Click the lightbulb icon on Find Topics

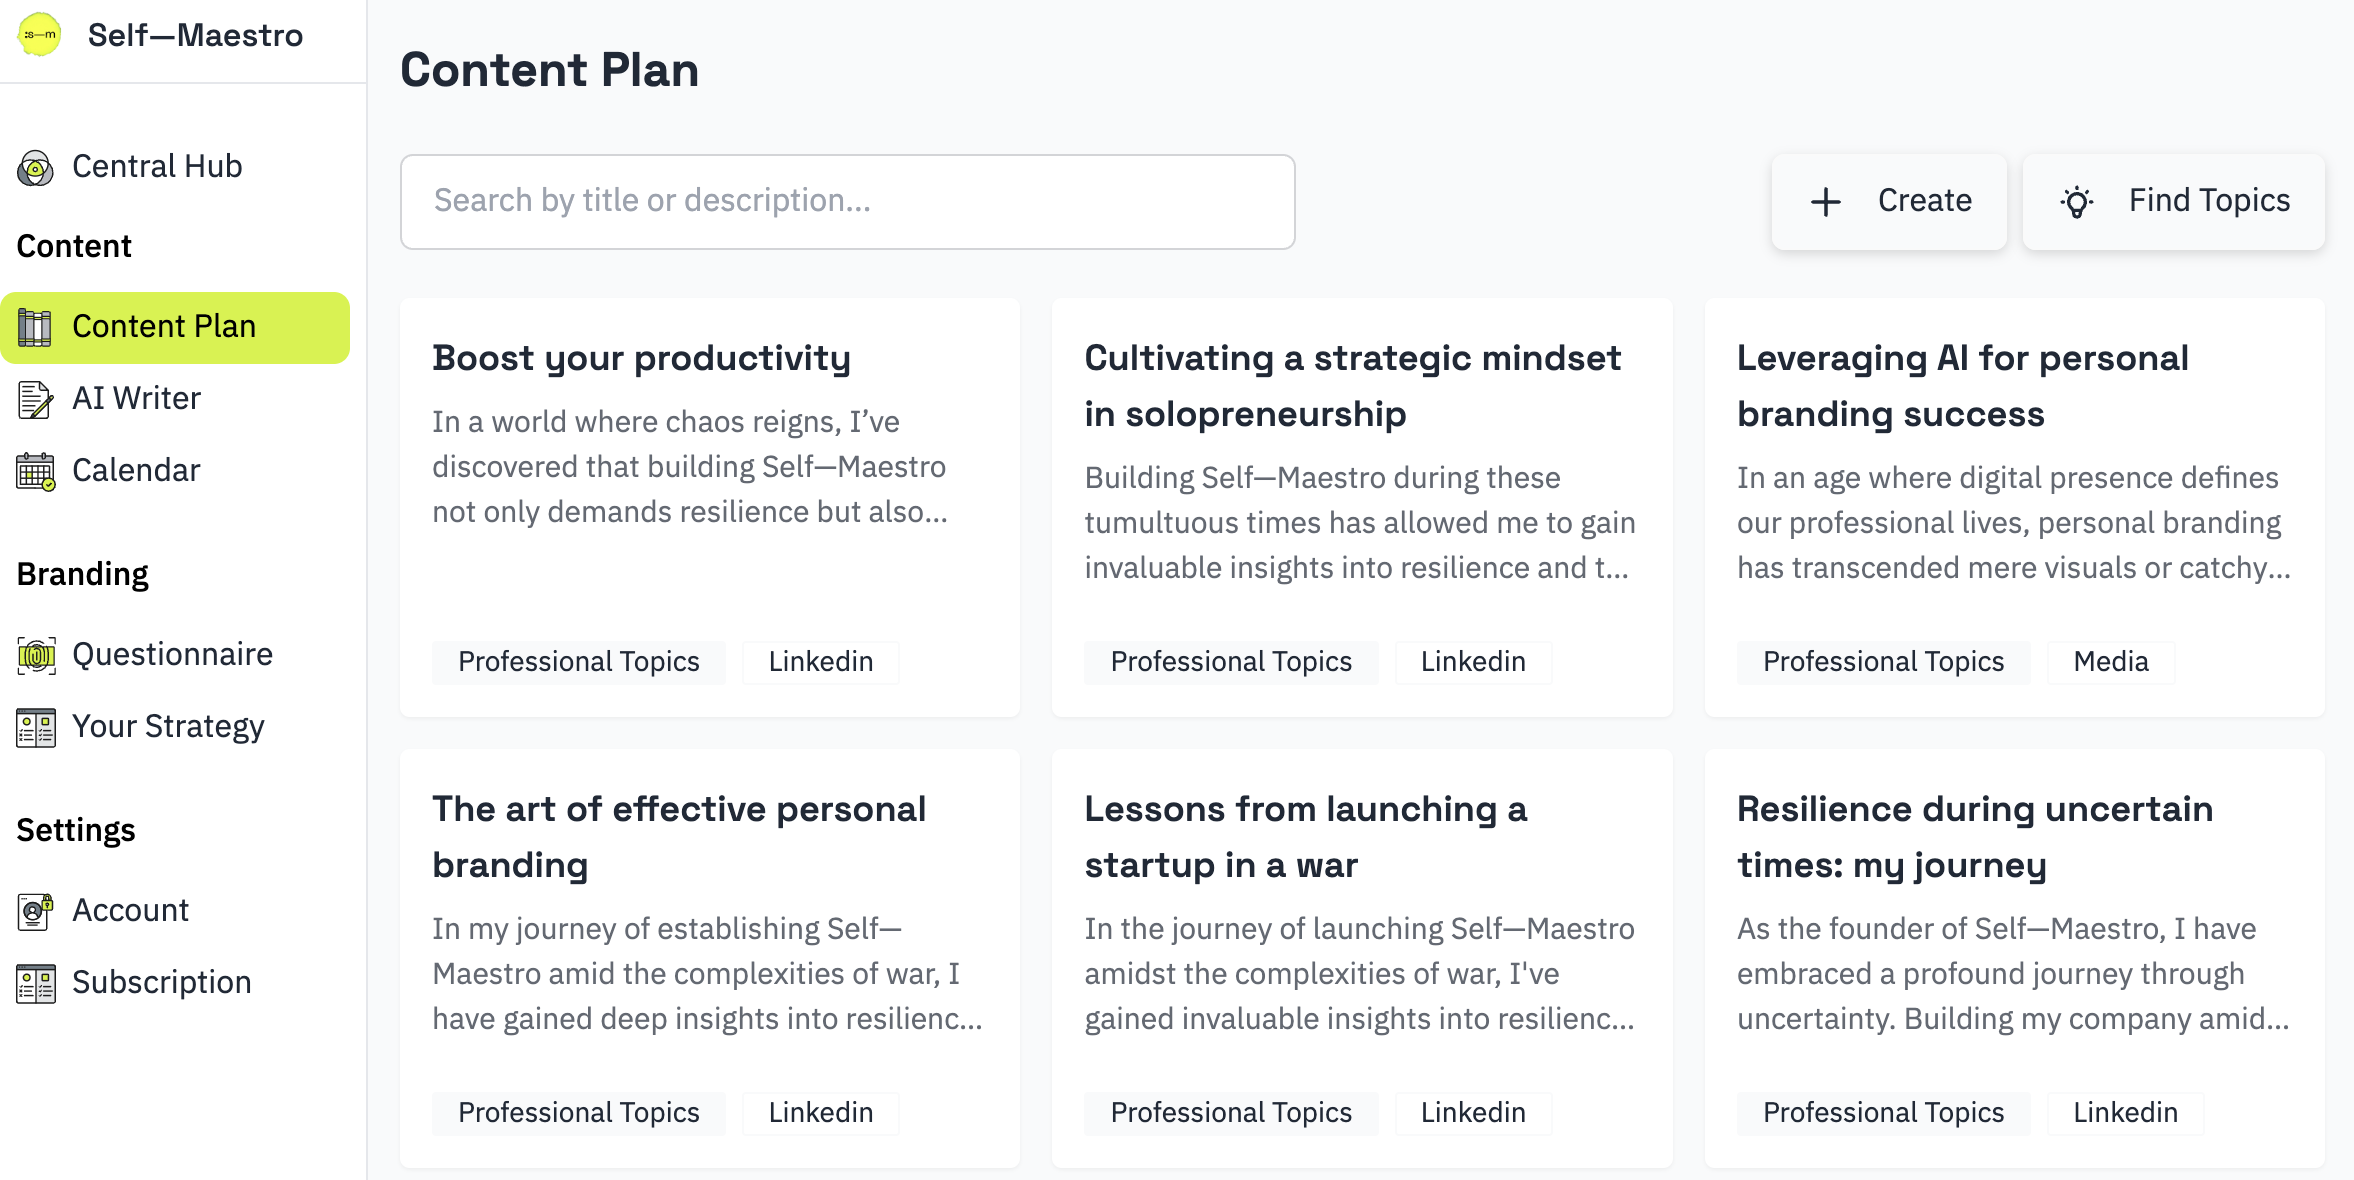(x=2077, y=202)
